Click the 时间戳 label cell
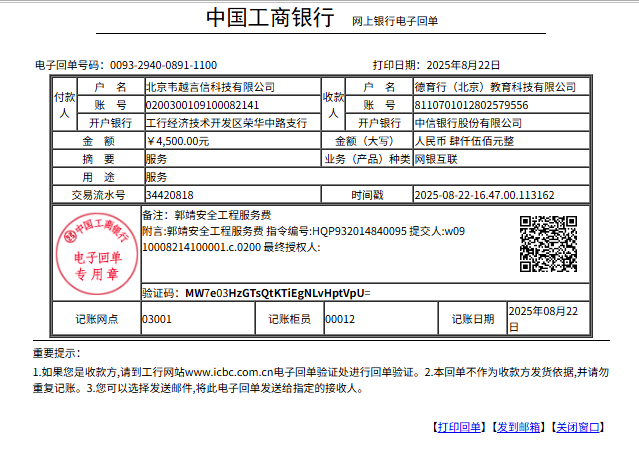 click(x=367, y=195)
